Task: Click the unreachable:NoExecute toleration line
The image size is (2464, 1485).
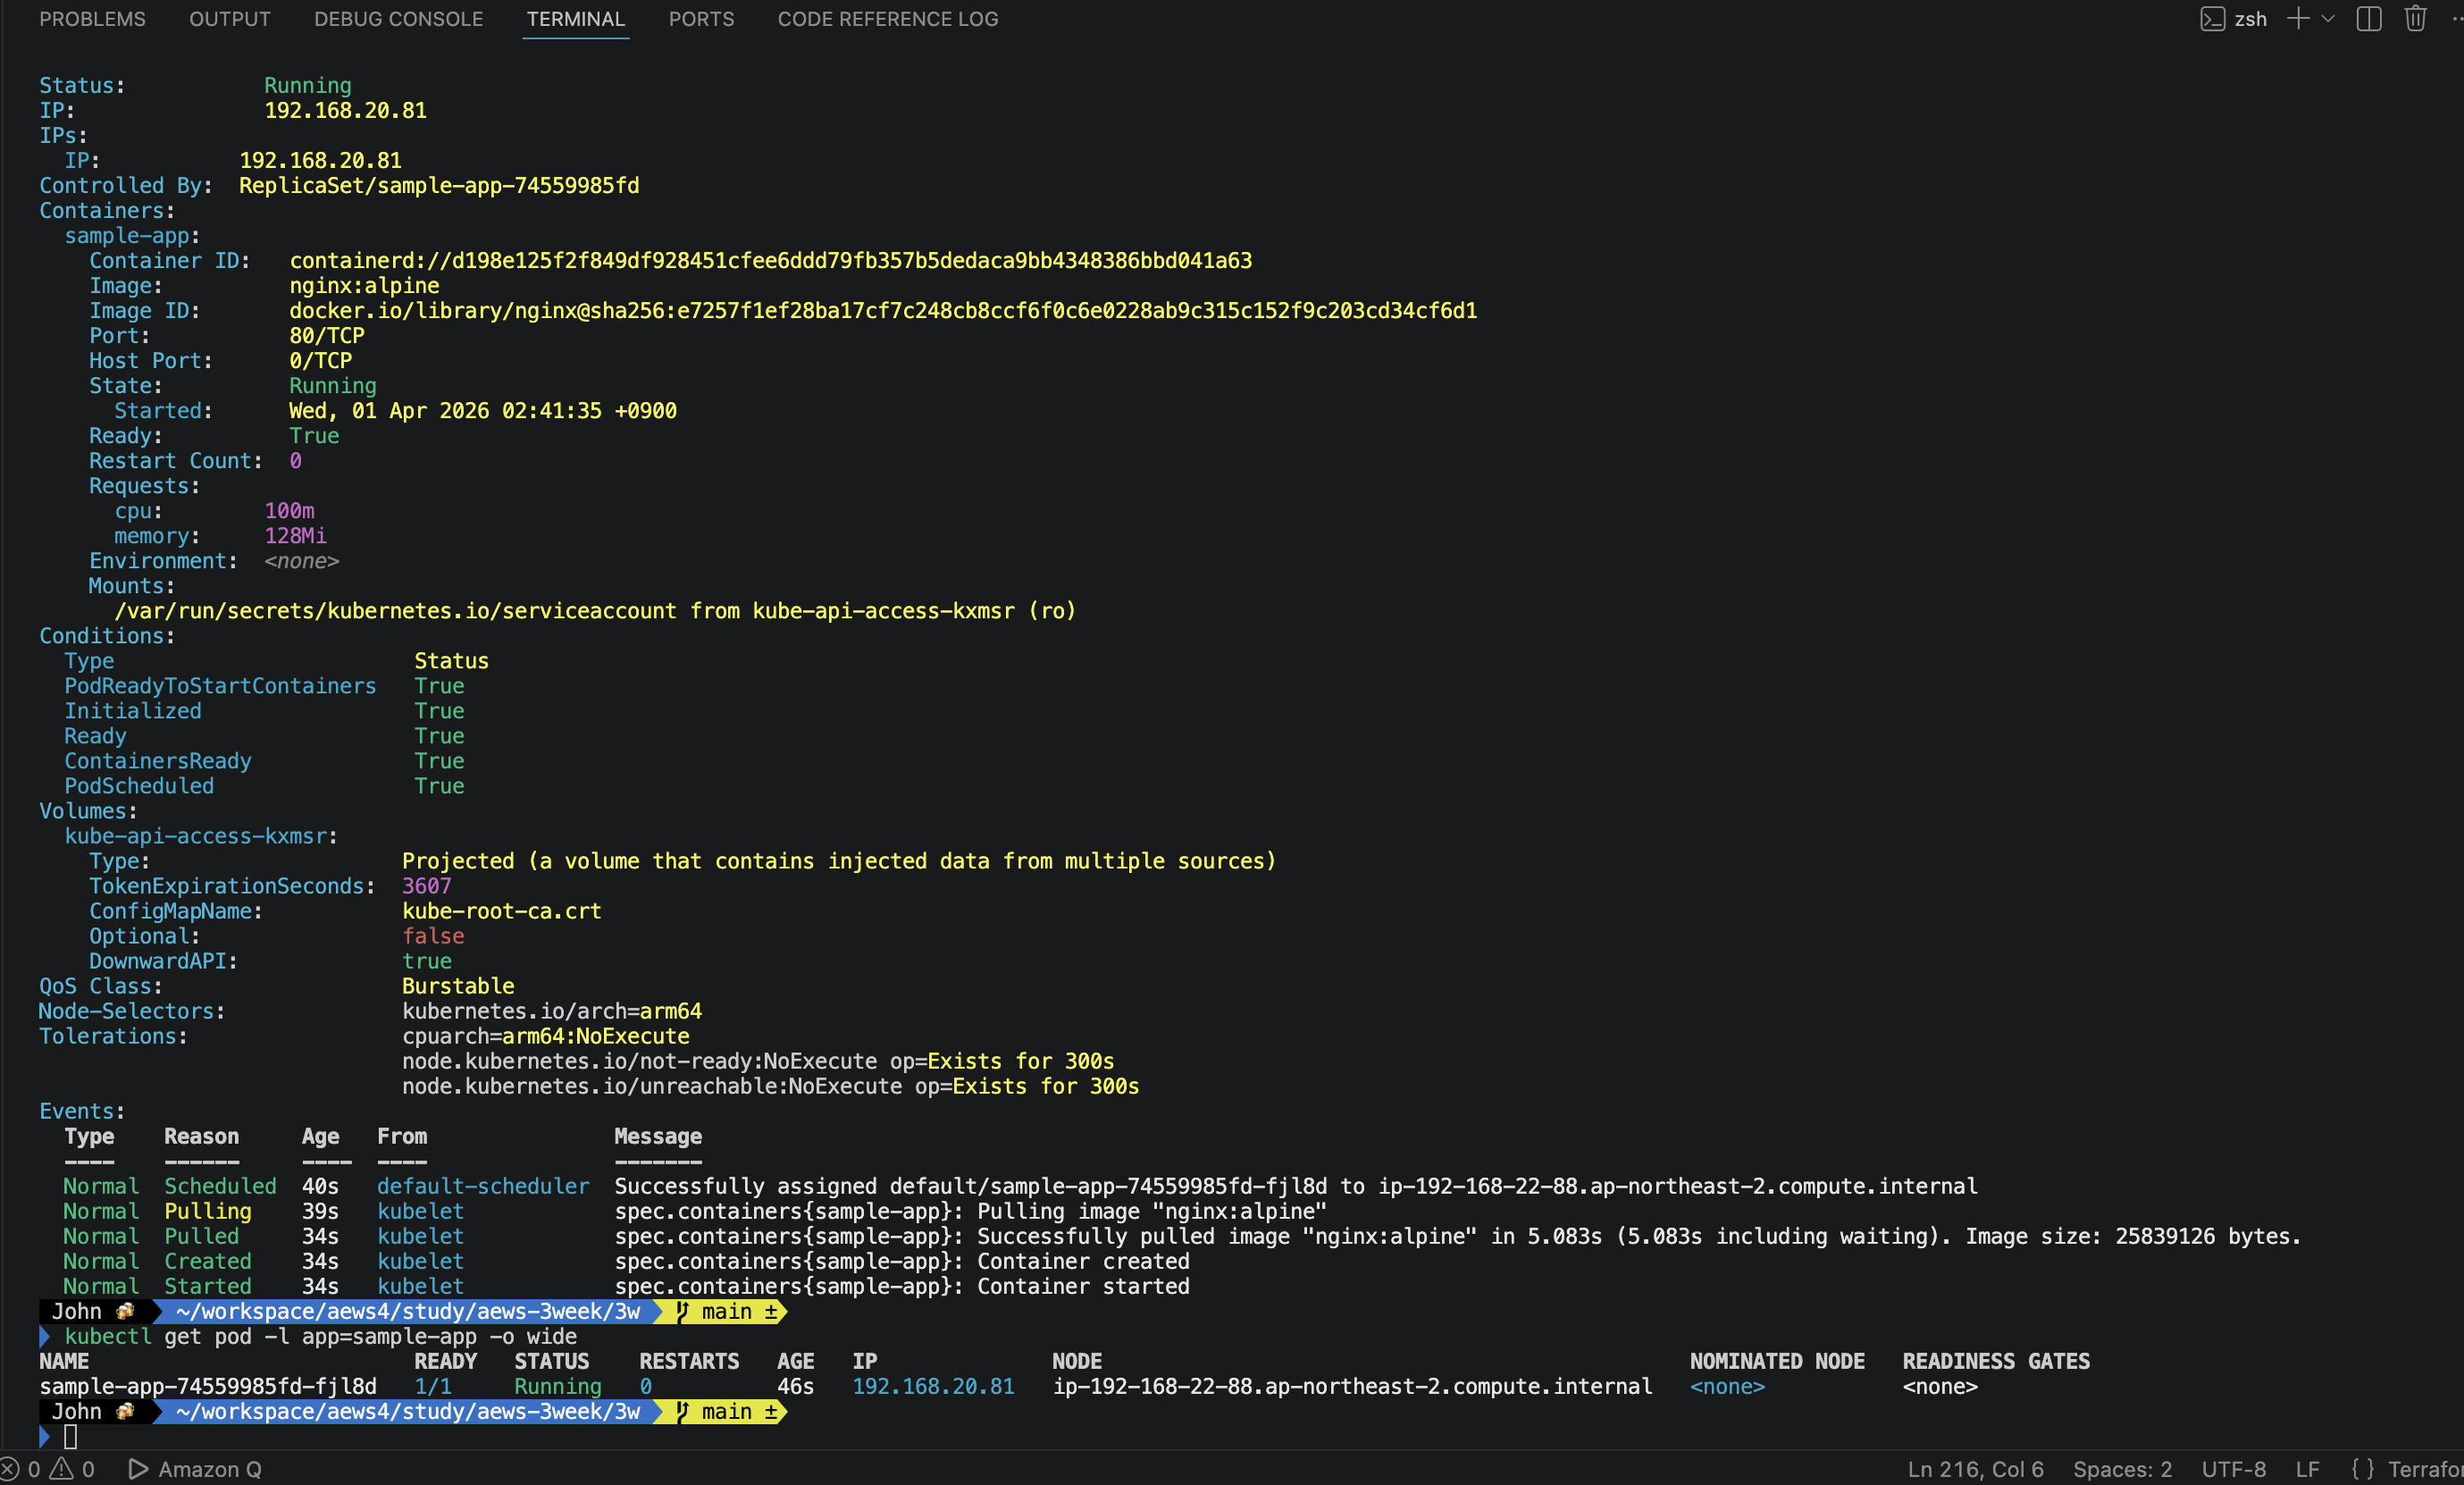Action: coord(770,1086)
